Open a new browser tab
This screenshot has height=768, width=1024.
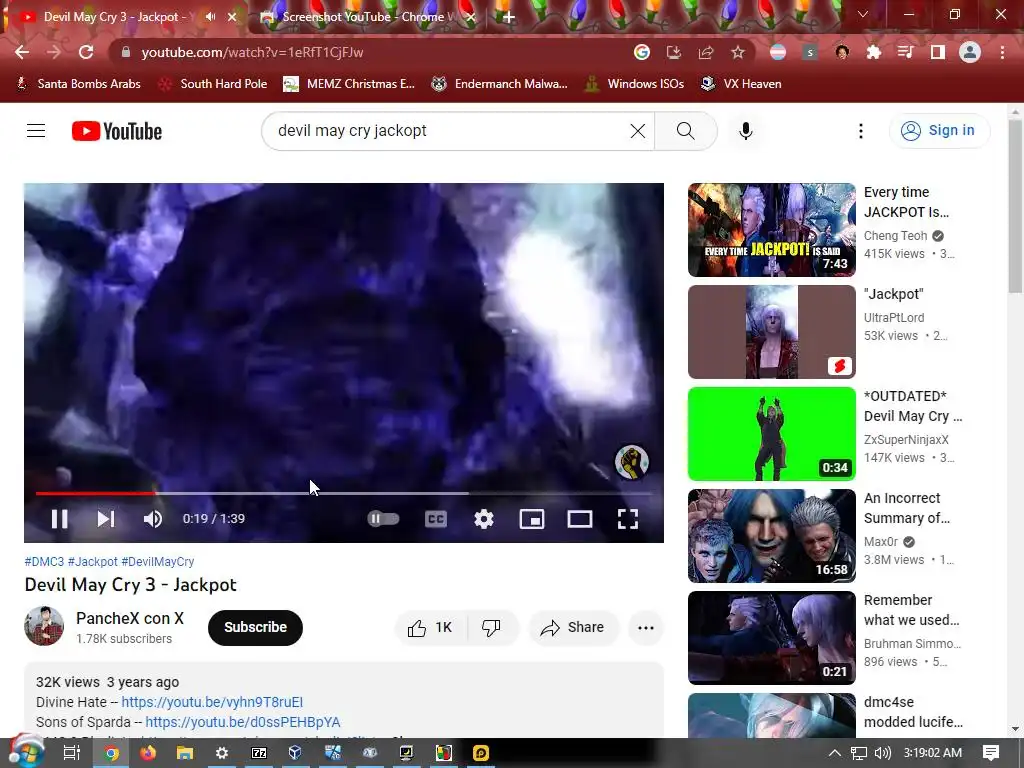coord(509,17)
